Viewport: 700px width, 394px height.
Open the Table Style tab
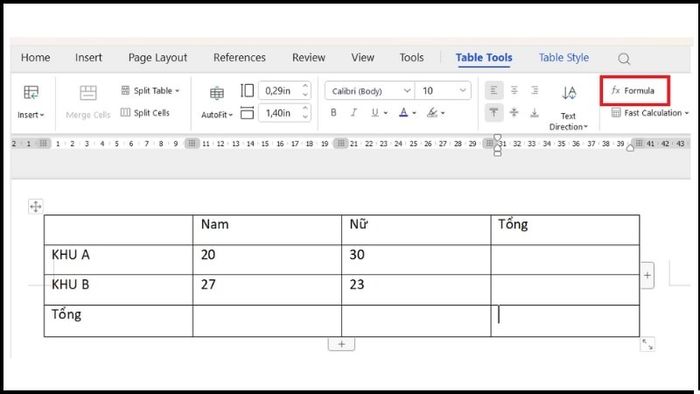pyautogui.click(x=563, y=58)
